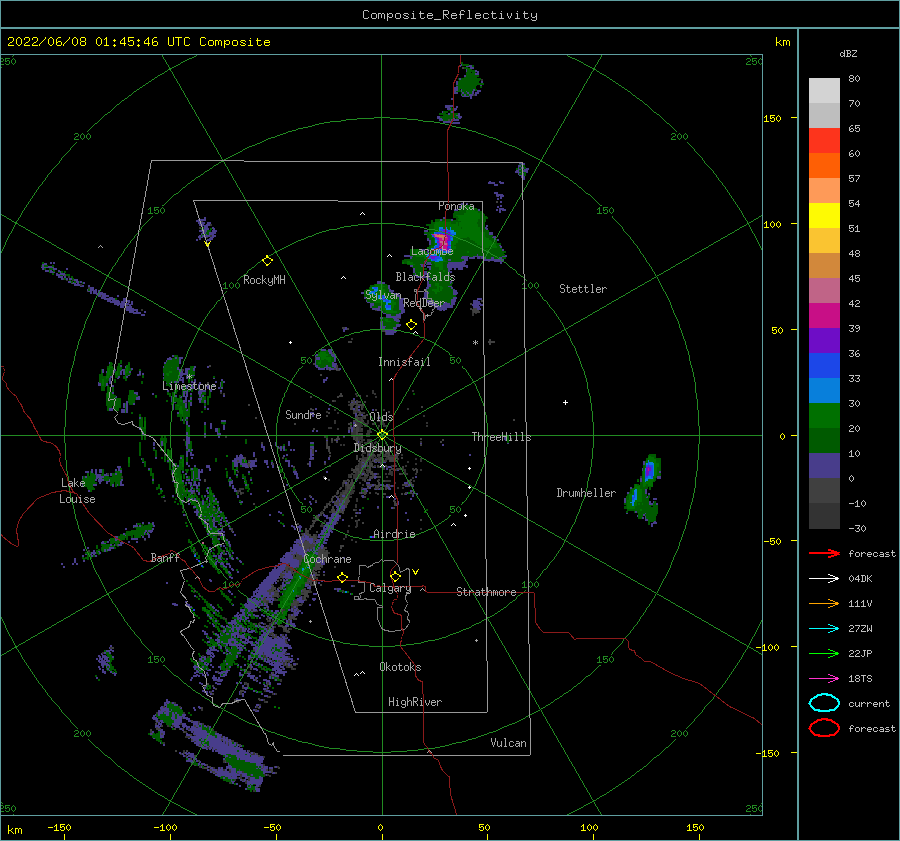This screenshot has width=900, height=841.
Task: Click the red 'forecast' ellipse legend icon
Action: [824, 728]
